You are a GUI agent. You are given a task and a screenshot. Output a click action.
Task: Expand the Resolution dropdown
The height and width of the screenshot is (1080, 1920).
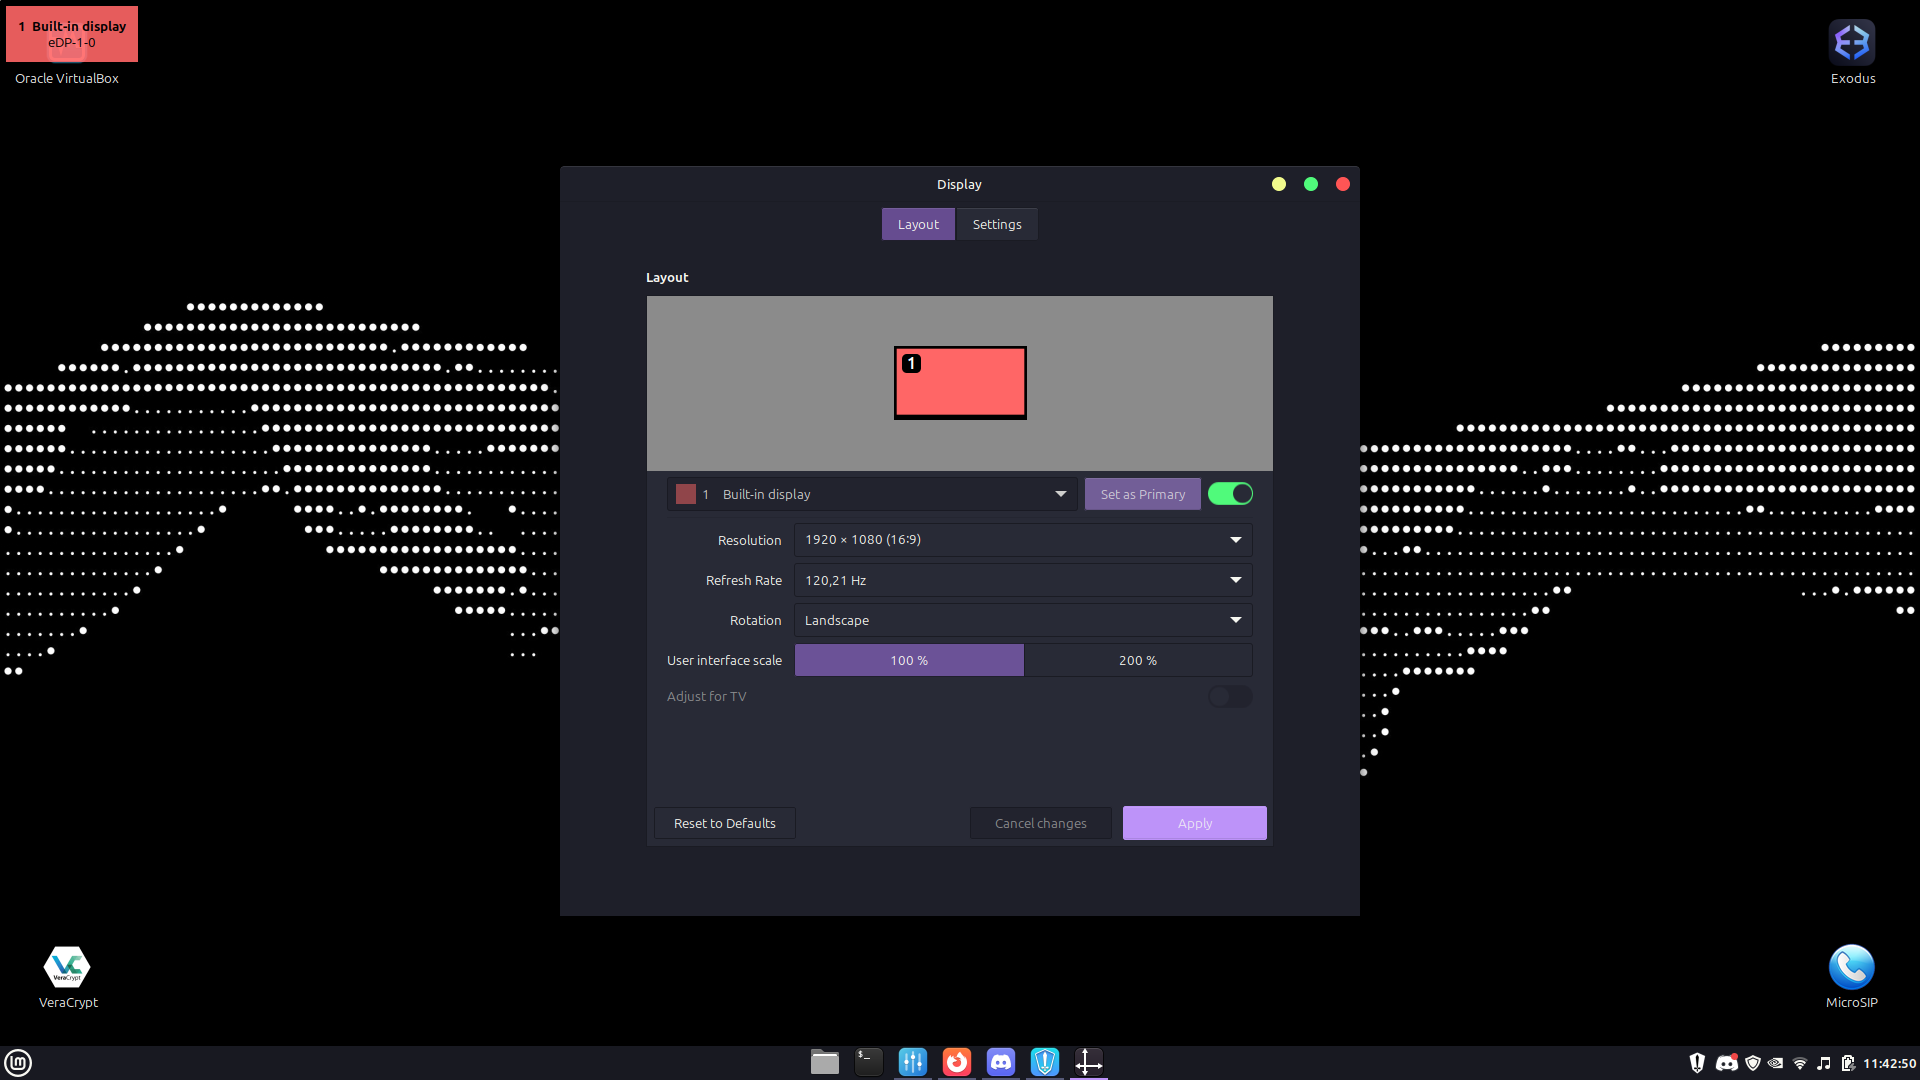point(1022,540)
